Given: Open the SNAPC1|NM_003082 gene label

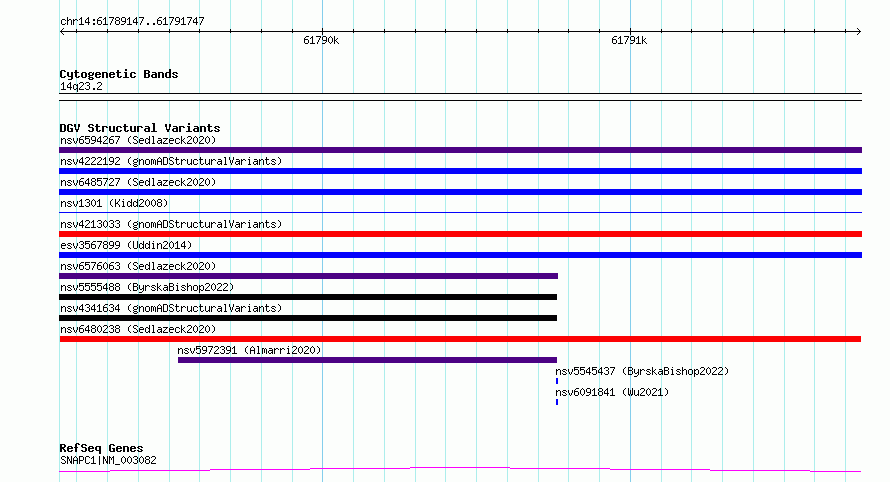Looking at the screenshot, I should point(108,460).
